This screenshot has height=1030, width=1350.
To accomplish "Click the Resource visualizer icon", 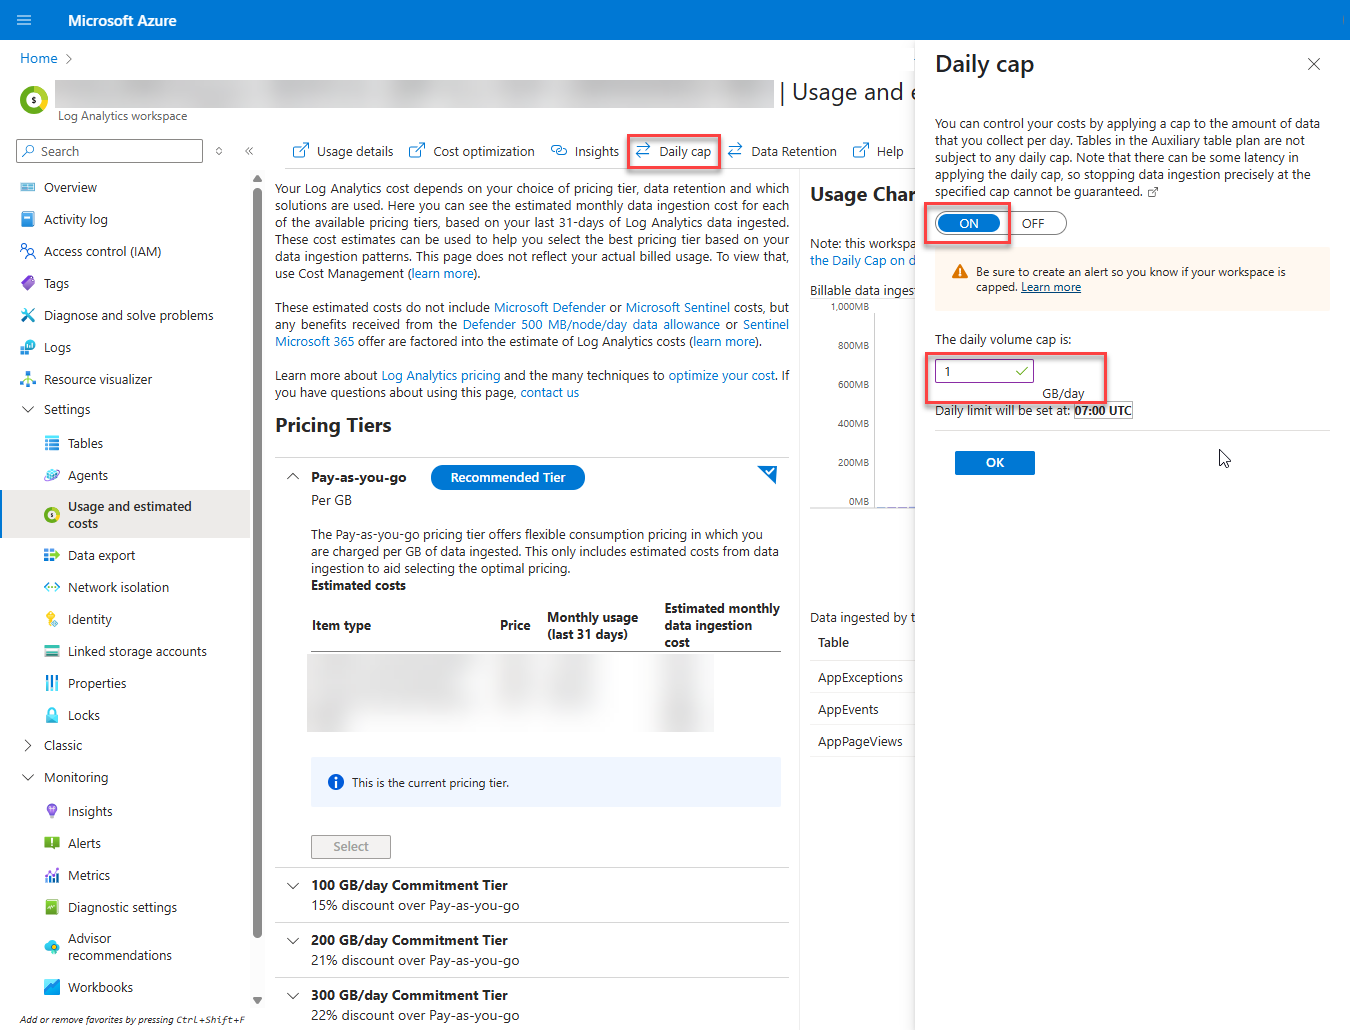I will point(28,379).
